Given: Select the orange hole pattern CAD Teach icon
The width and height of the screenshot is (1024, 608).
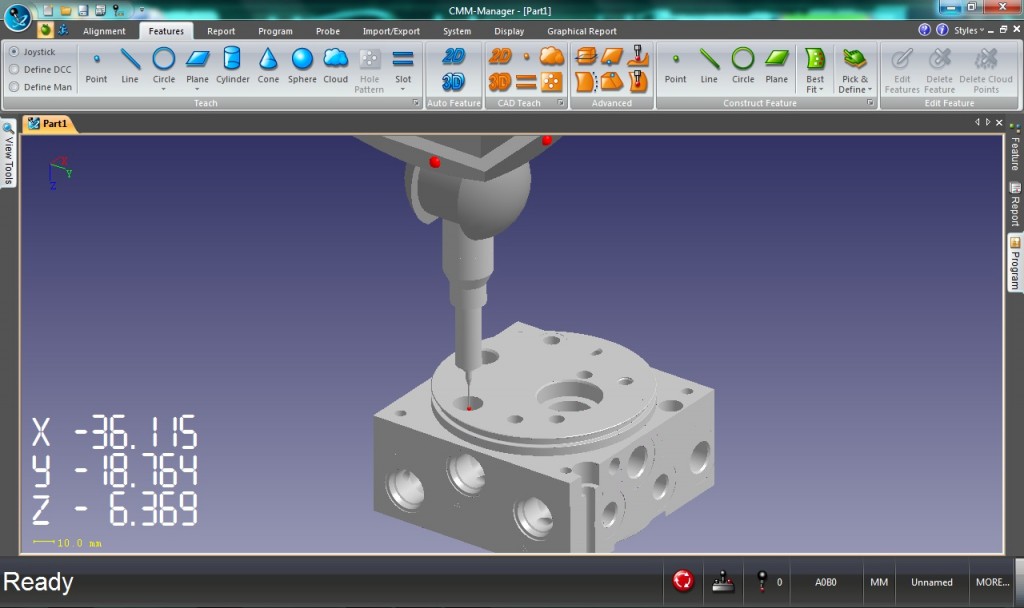Looking at the screenshot, I should 552,82.
